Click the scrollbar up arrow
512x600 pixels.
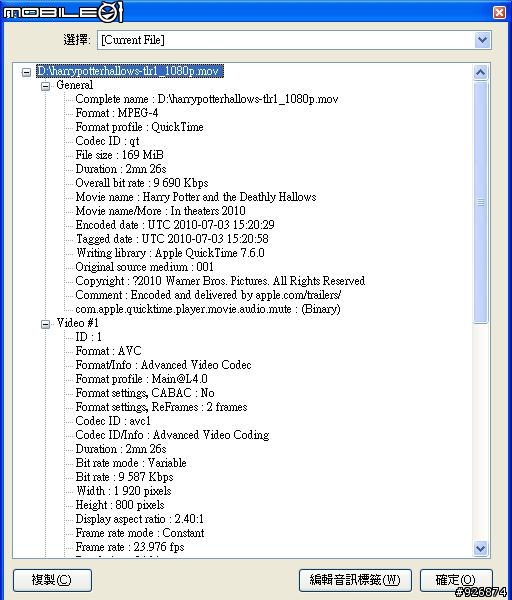481,72
